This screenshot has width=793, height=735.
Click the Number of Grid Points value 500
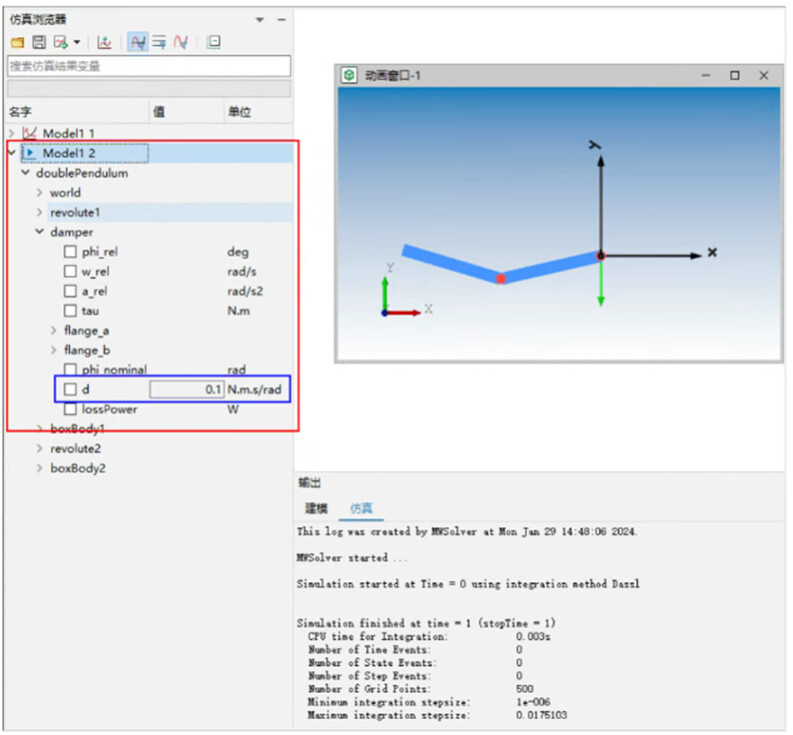coord(524,689)
